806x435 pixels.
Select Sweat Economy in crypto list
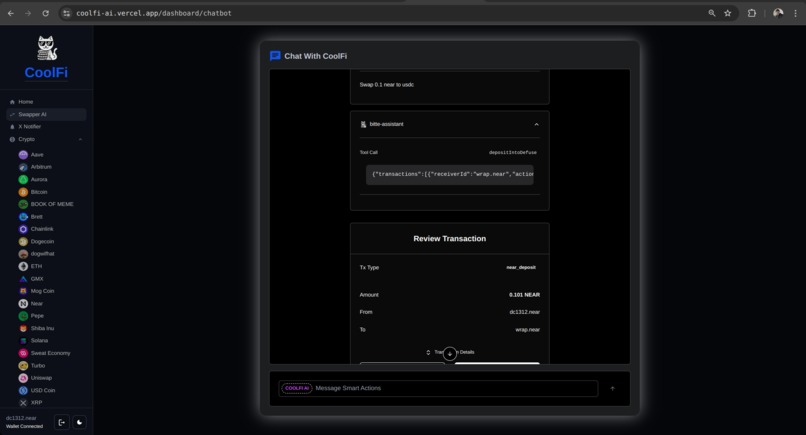[50, 353]
